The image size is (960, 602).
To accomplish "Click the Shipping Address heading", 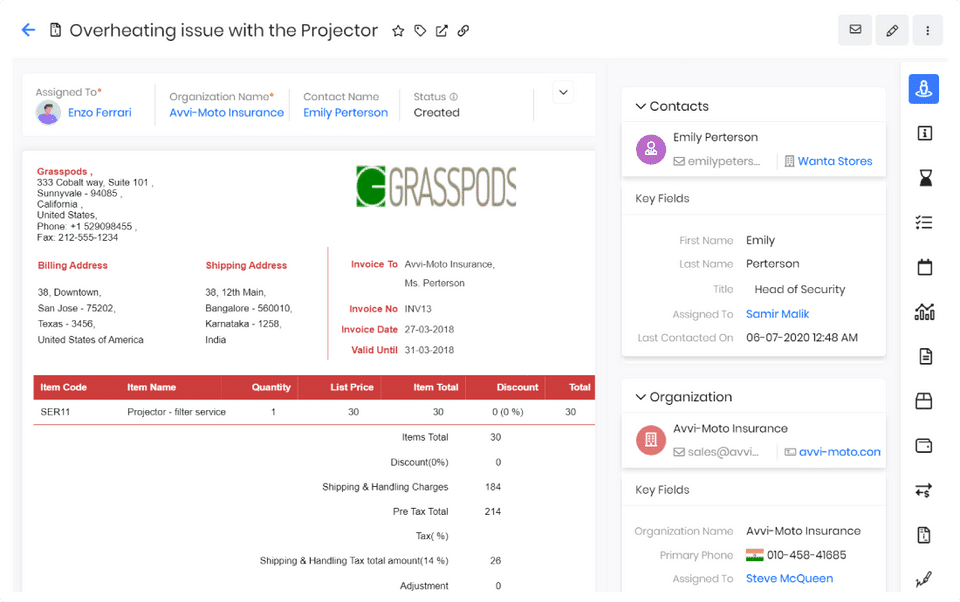I will click(246, 266).
